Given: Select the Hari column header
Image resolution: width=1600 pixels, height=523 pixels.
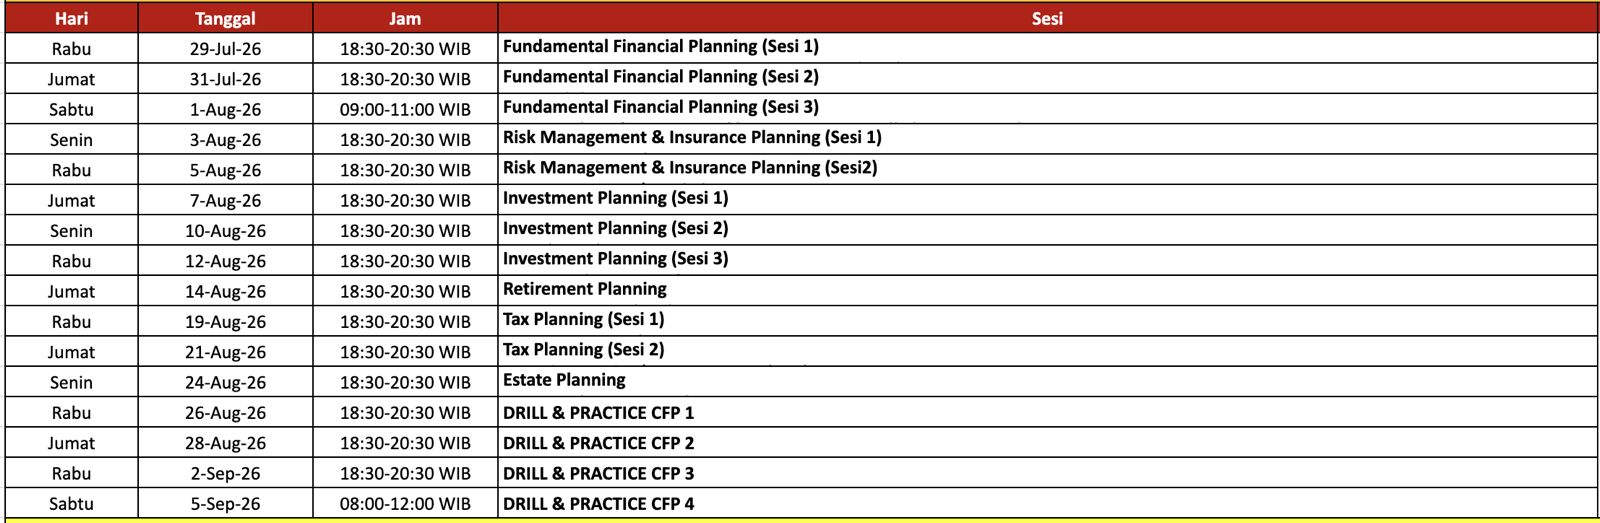Looking at the screenshot, I should click(71, 18).
